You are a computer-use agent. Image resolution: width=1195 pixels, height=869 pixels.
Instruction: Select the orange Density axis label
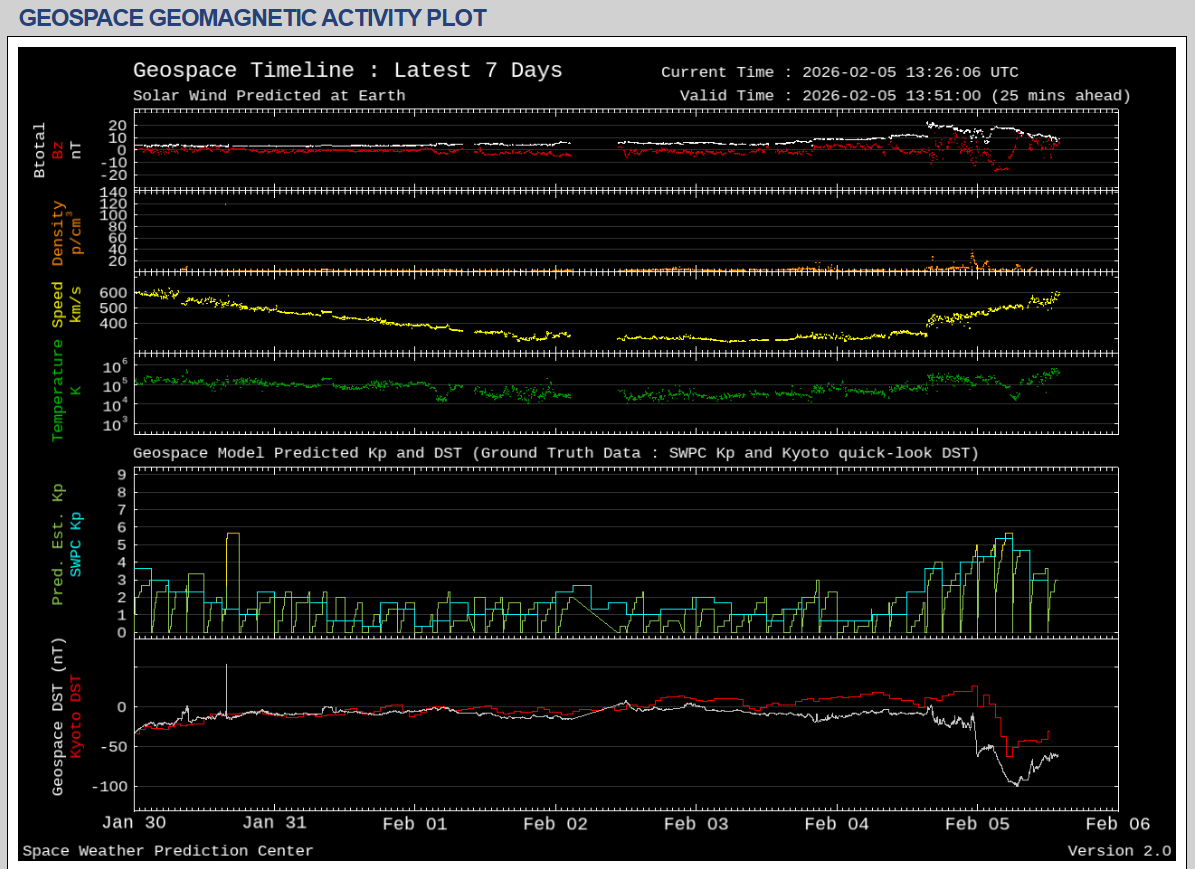coord(58,233)
